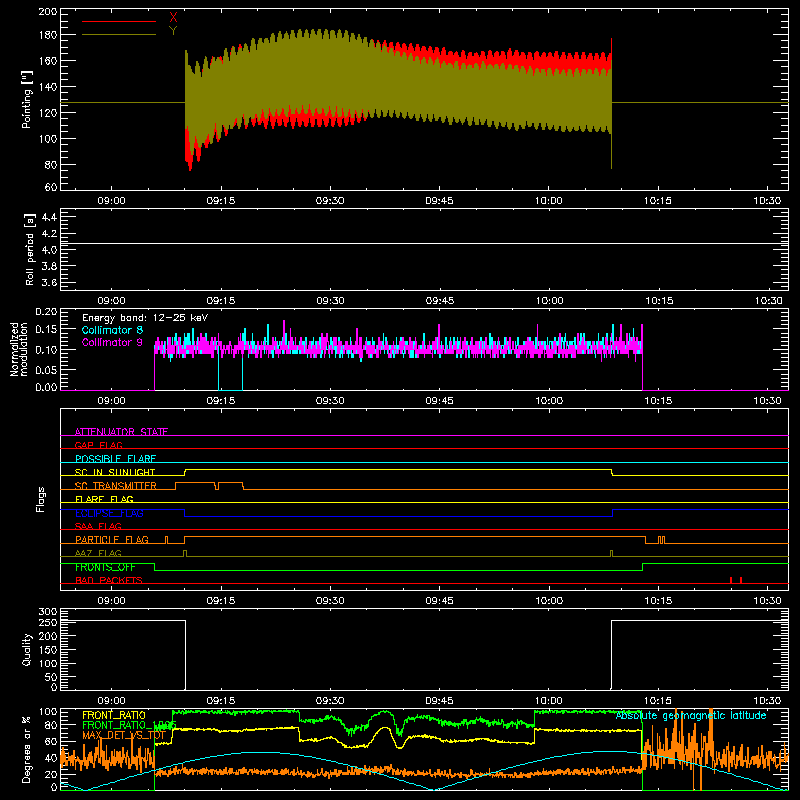Select the PARTICLE_FLAG label
This screenshot has width=800, height=800.
[112, 540]
